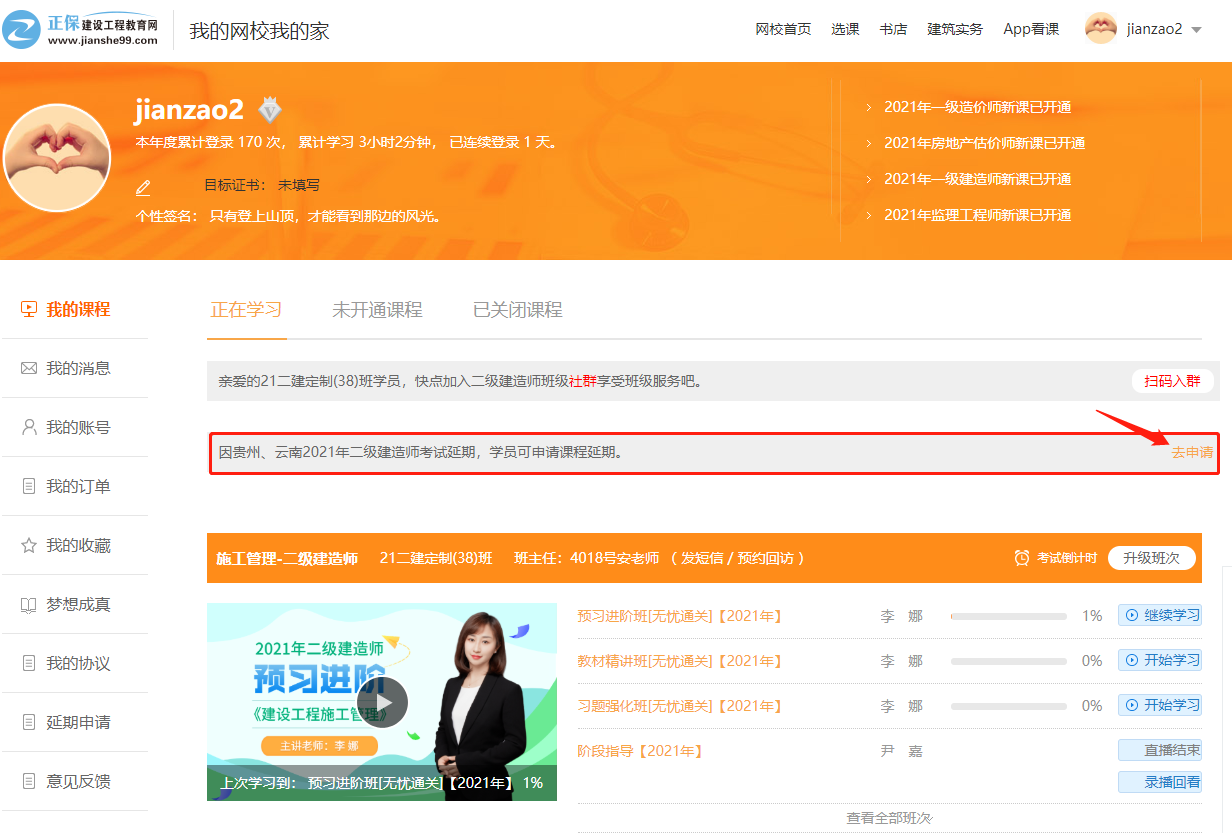1232x833 pixels.
Task: Click the 我的收藏 star icon
Action: click(28, 546)
